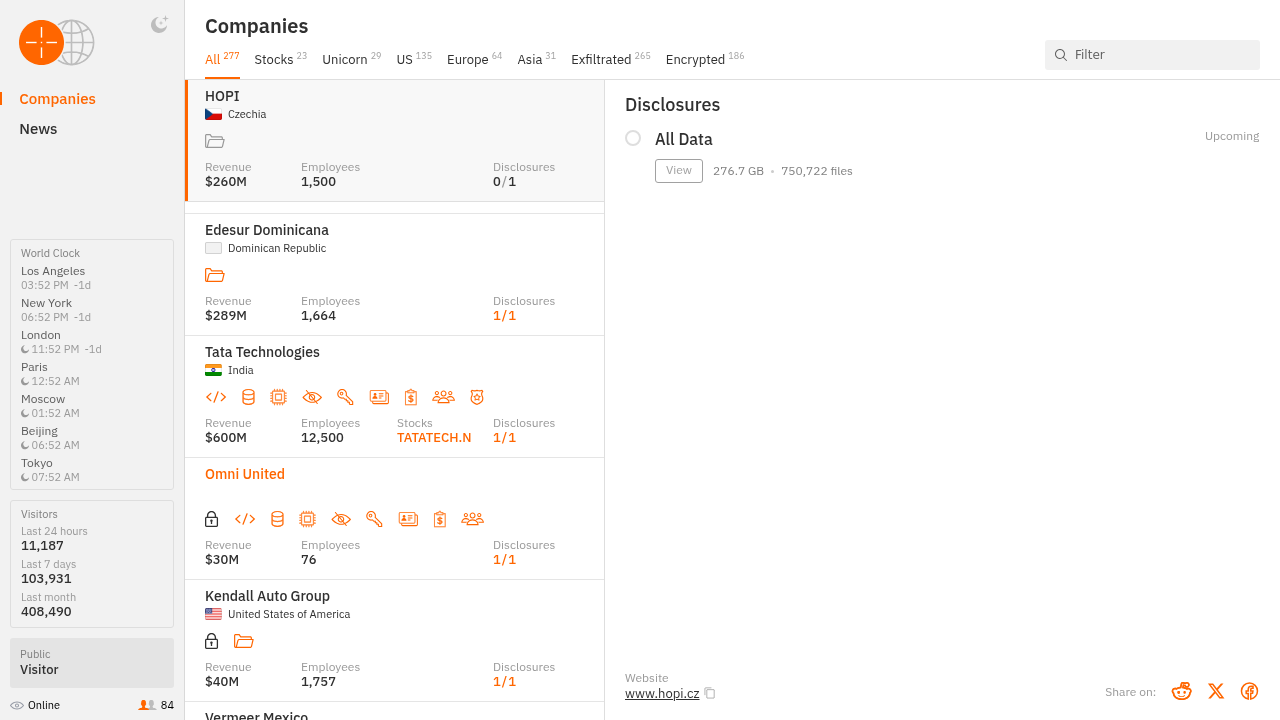Click Omni United source code icon
The height and width of the screenshot is (720, 1280).
click(245, 519)
